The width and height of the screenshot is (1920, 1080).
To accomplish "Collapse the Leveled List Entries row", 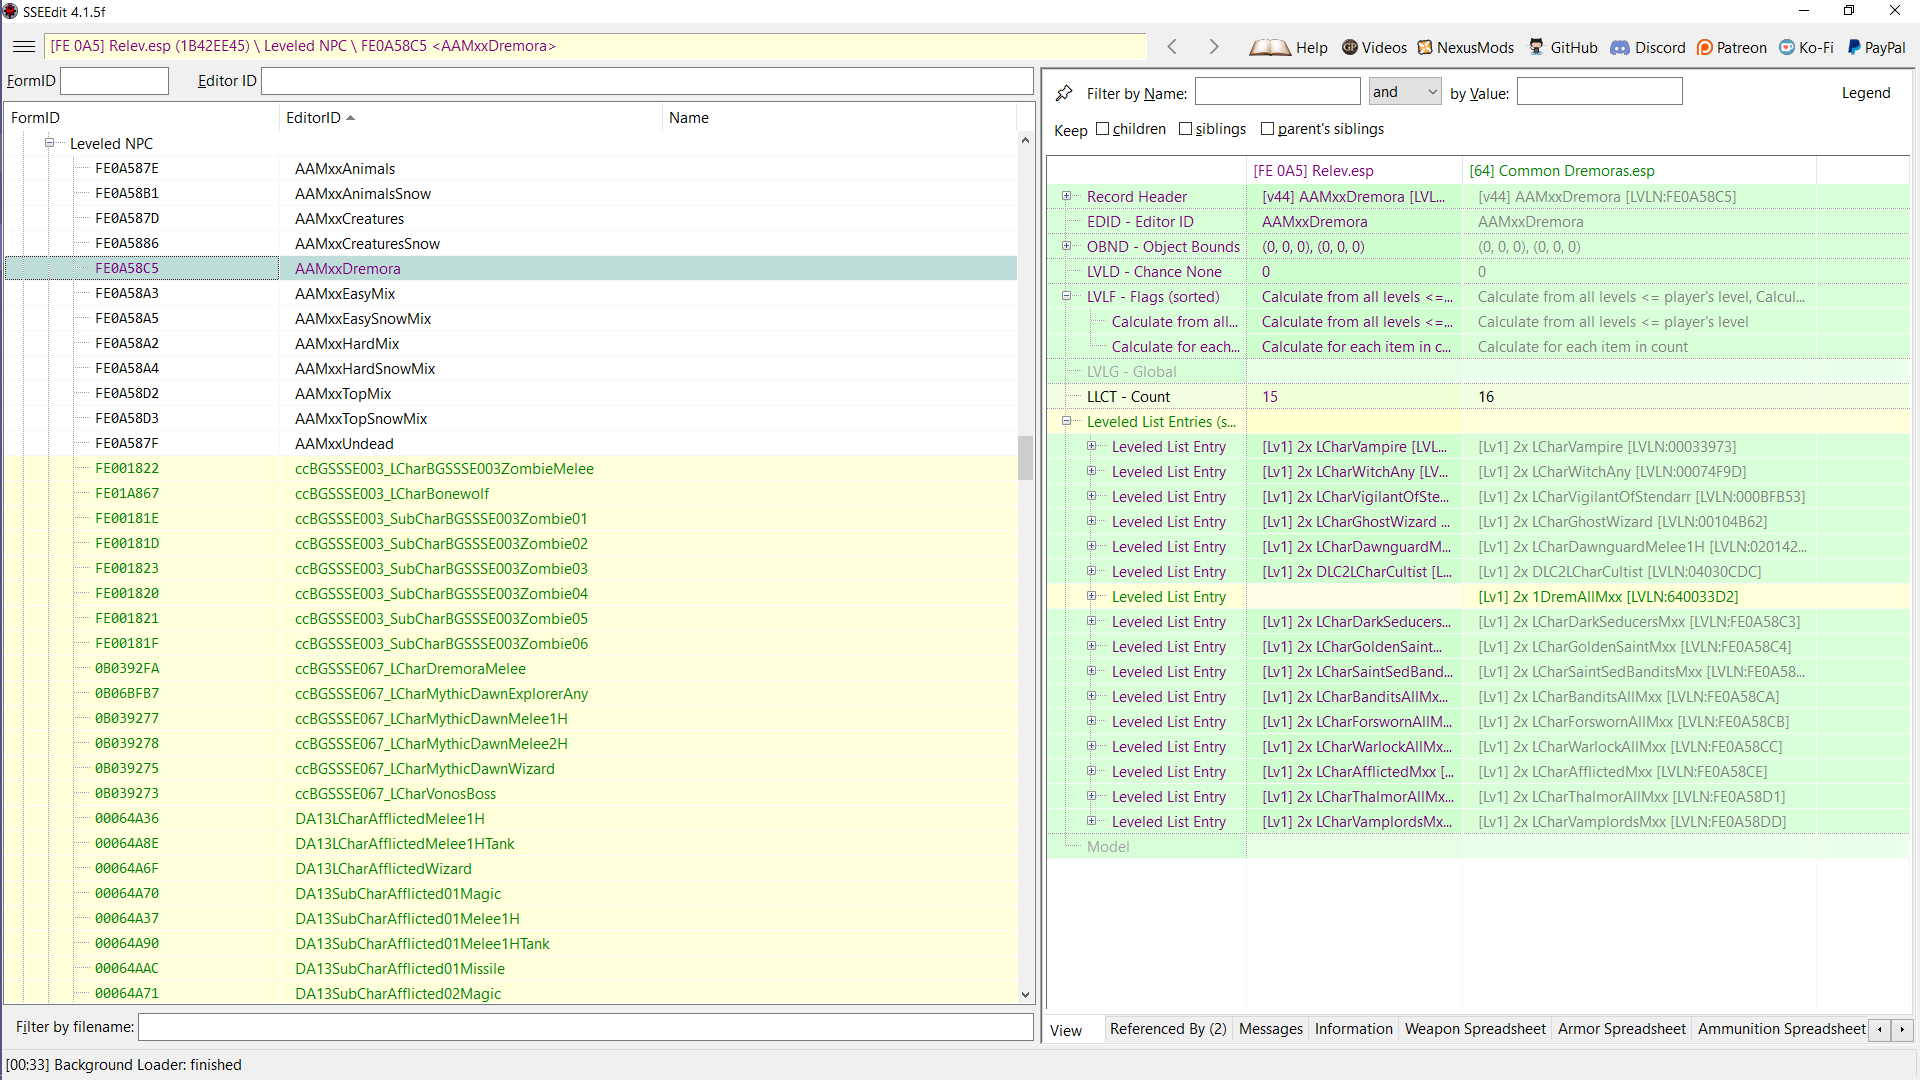I will 1066,421.
